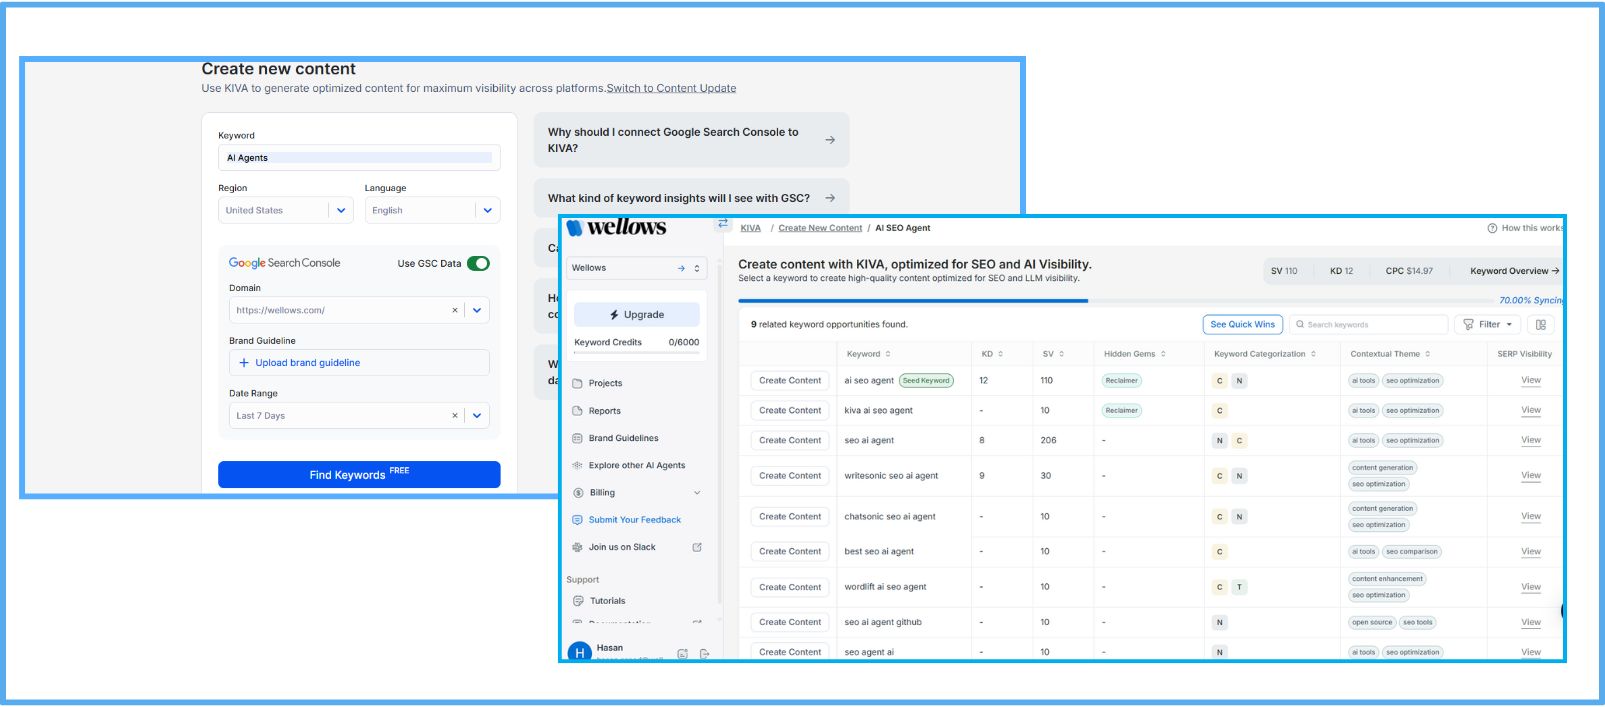Clear the Last 7 Days date range
1605x707 pixels.
point(455,415)
